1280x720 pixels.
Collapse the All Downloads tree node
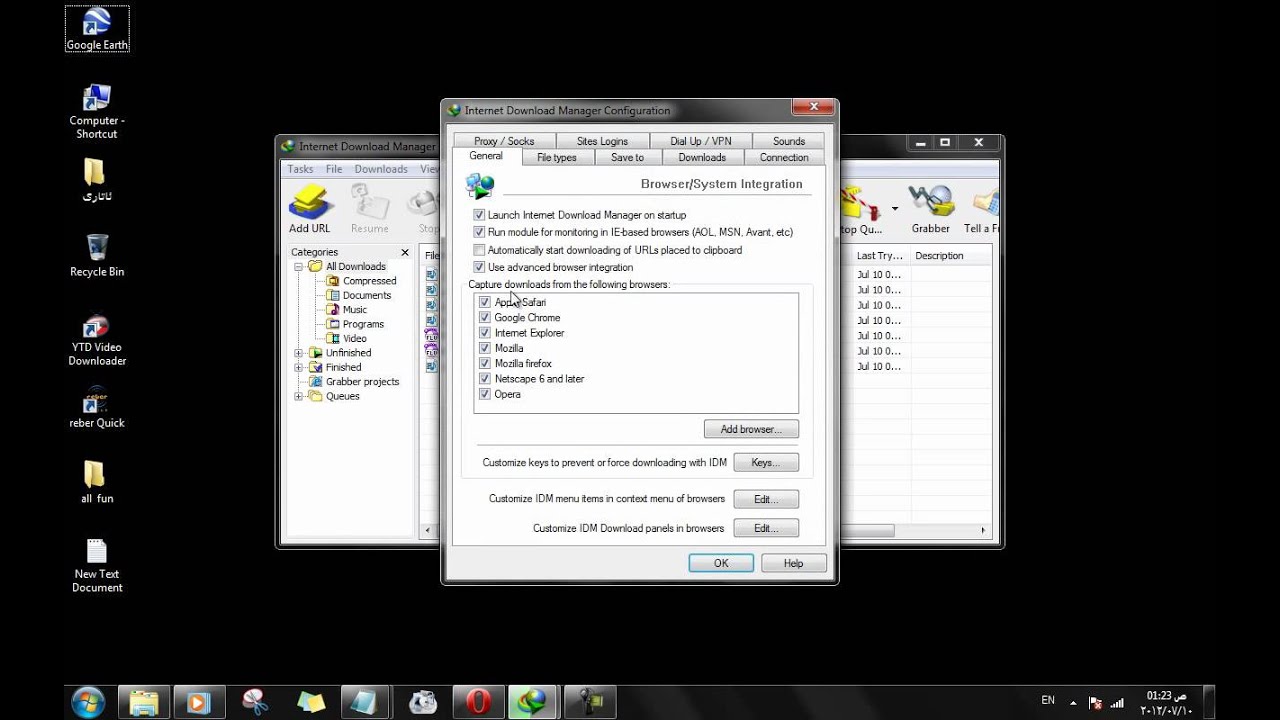click(299, 267)
